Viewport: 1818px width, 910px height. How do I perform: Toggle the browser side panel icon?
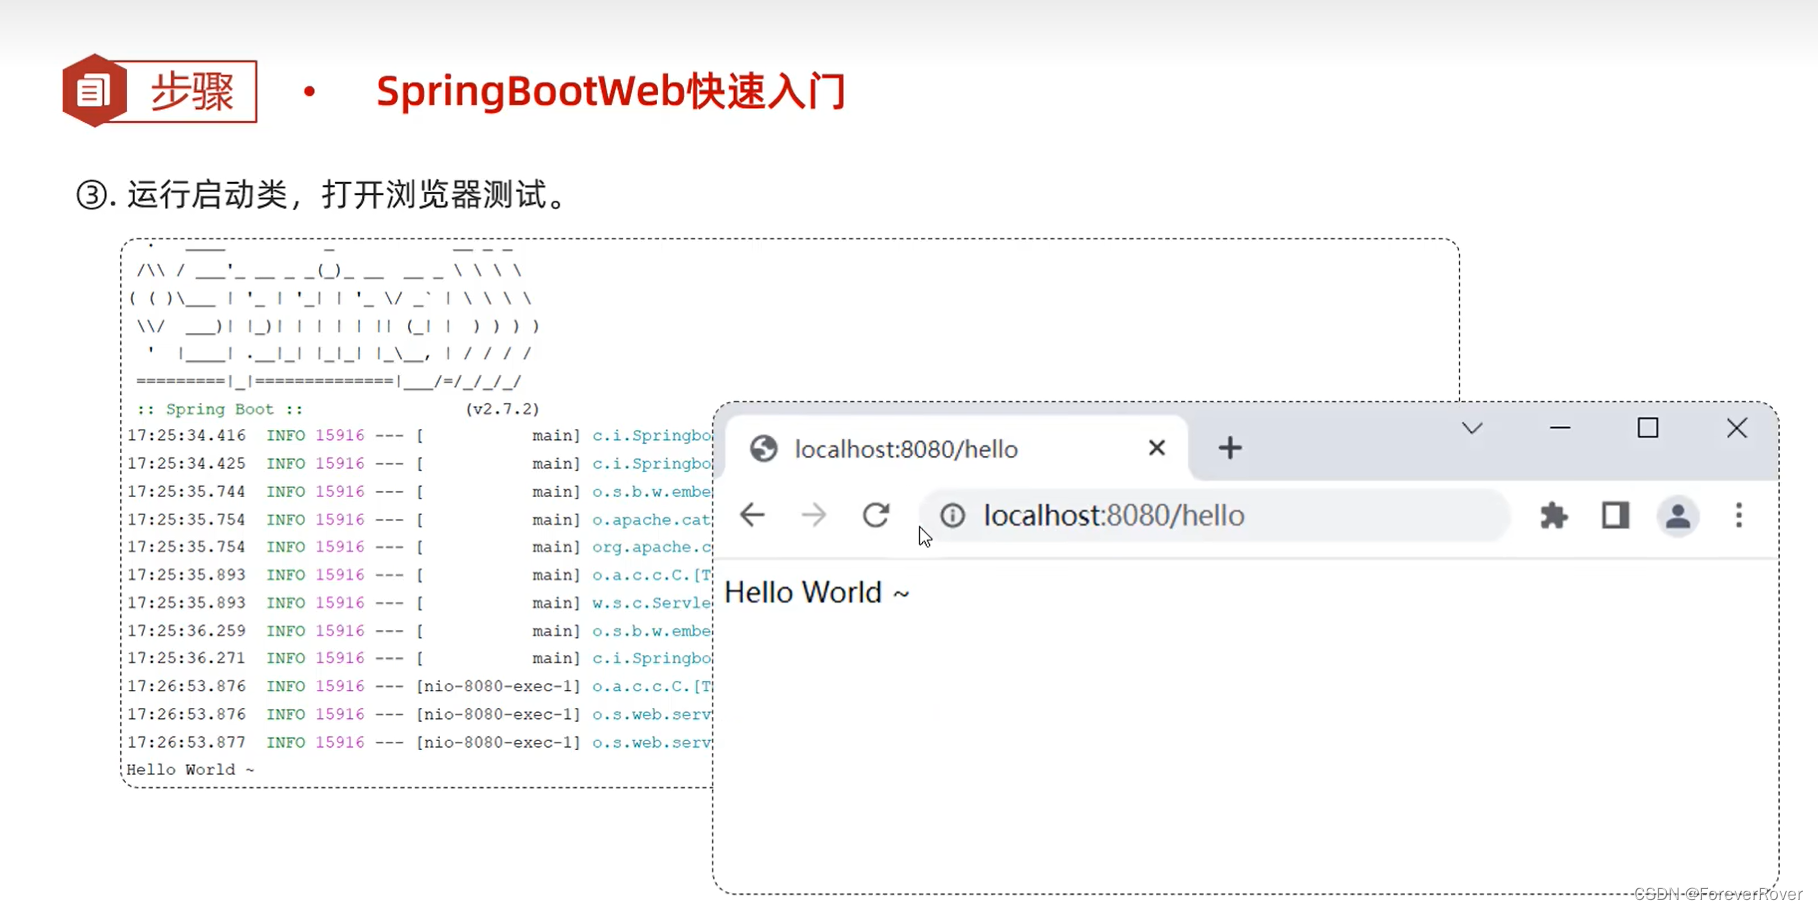point(1616,515)
